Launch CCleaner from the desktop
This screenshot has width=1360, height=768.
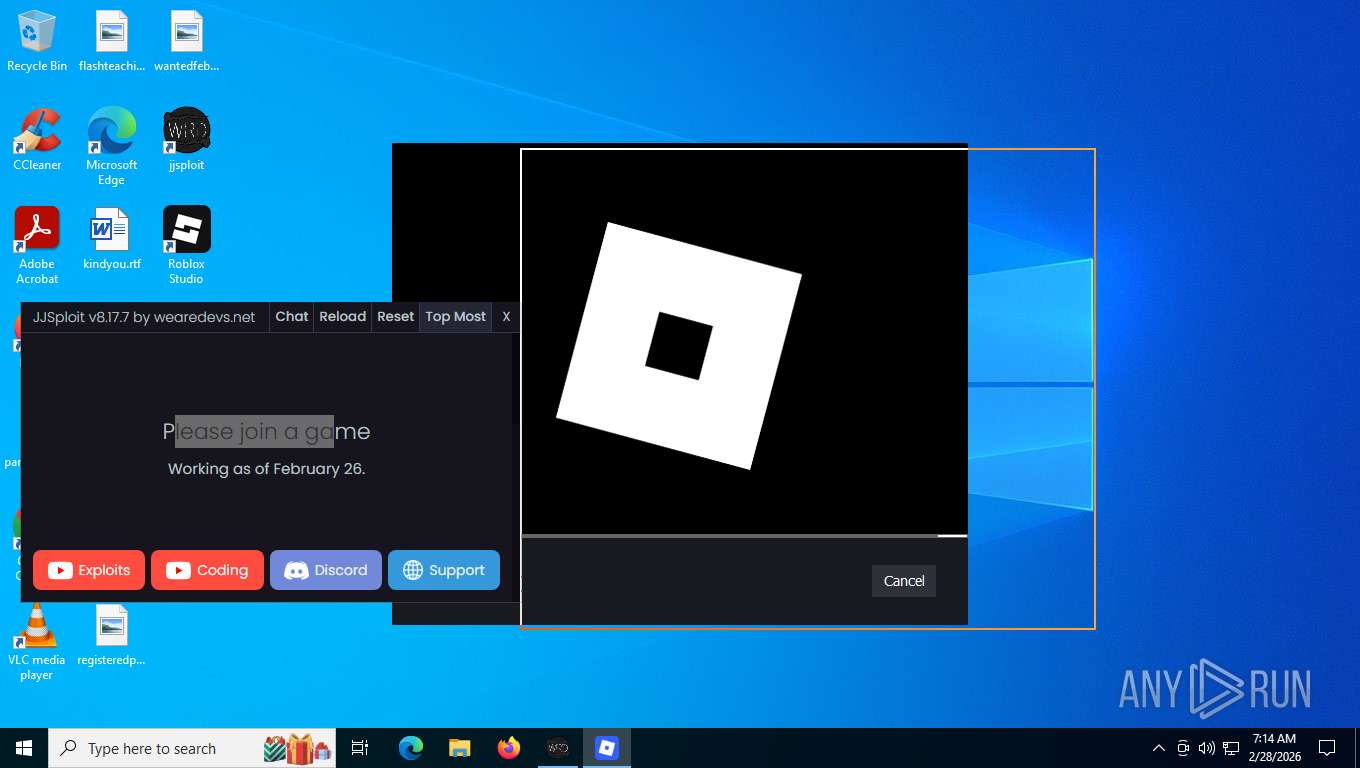pos(37,139)
